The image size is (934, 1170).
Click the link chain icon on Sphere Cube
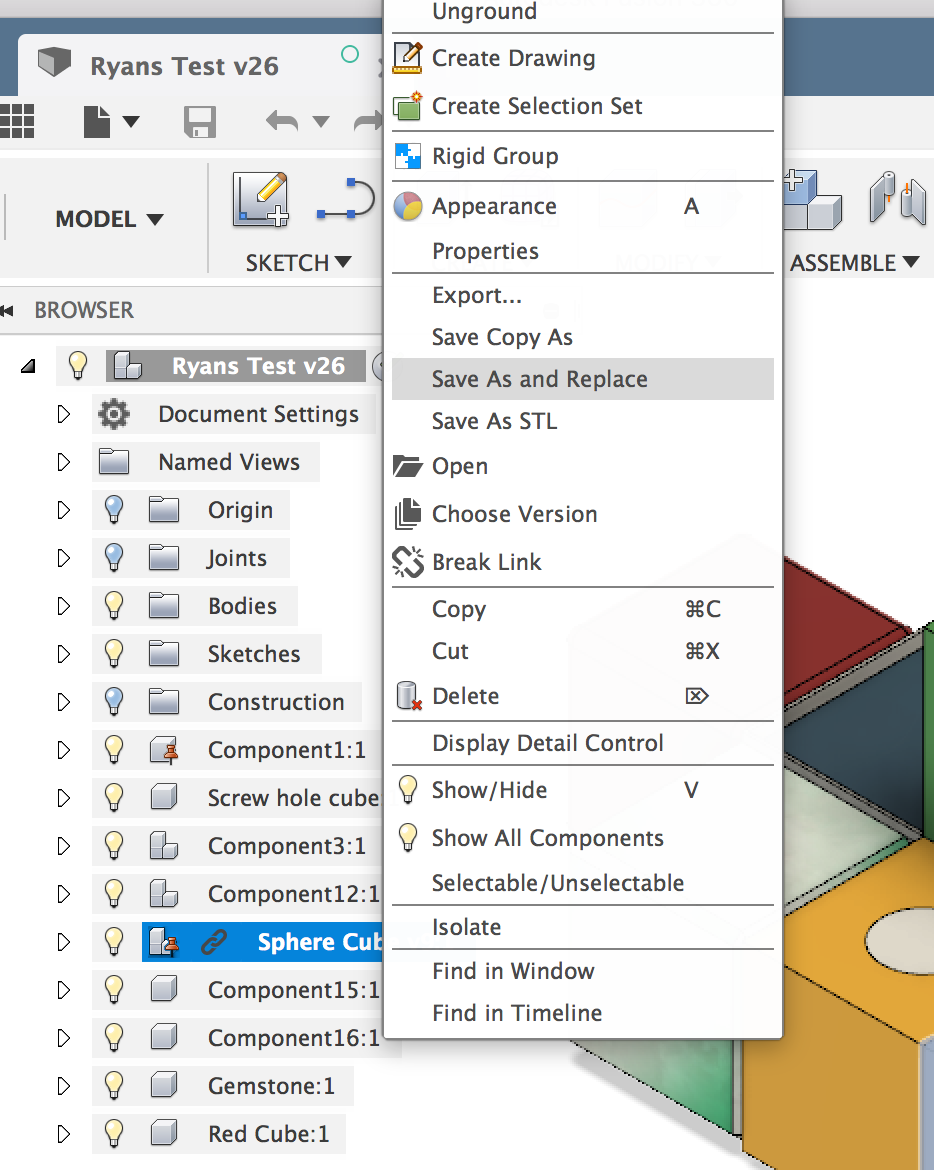tap(214, 942)
